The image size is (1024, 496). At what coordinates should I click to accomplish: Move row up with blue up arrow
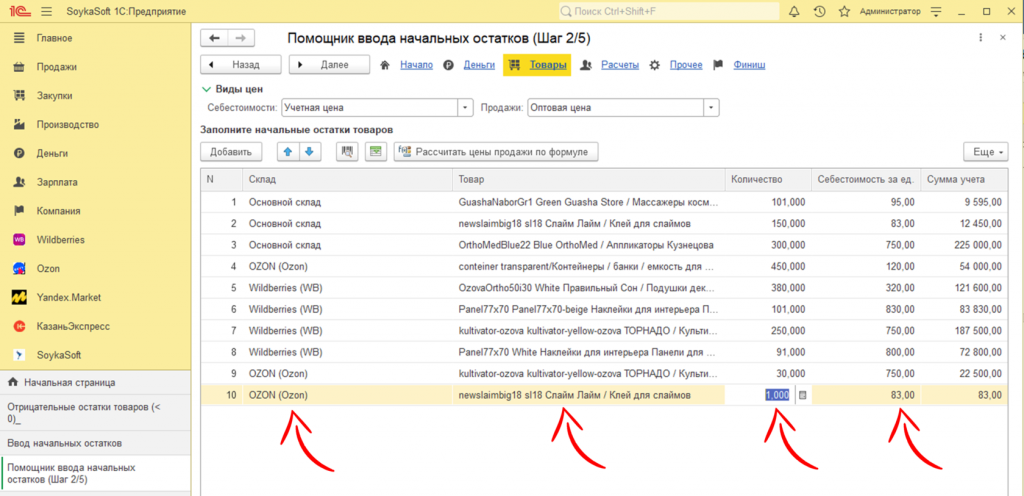coord(287,152)
